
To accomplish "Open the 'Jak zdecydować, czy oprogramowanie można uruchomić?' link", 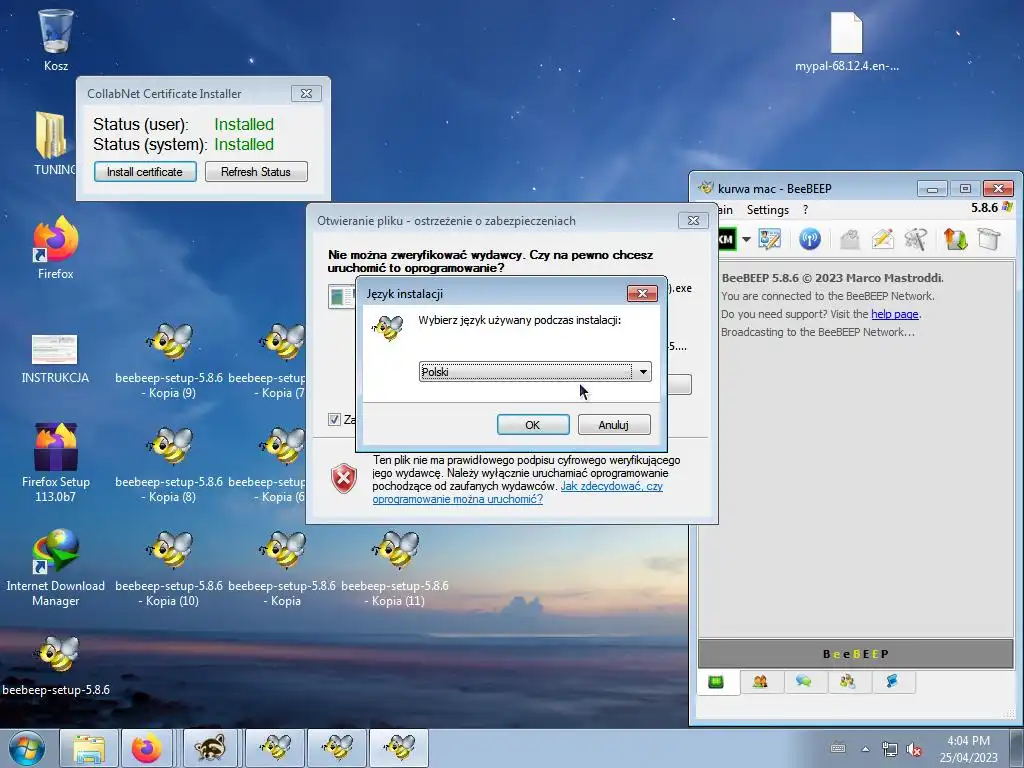I will [x=517, y=492].
